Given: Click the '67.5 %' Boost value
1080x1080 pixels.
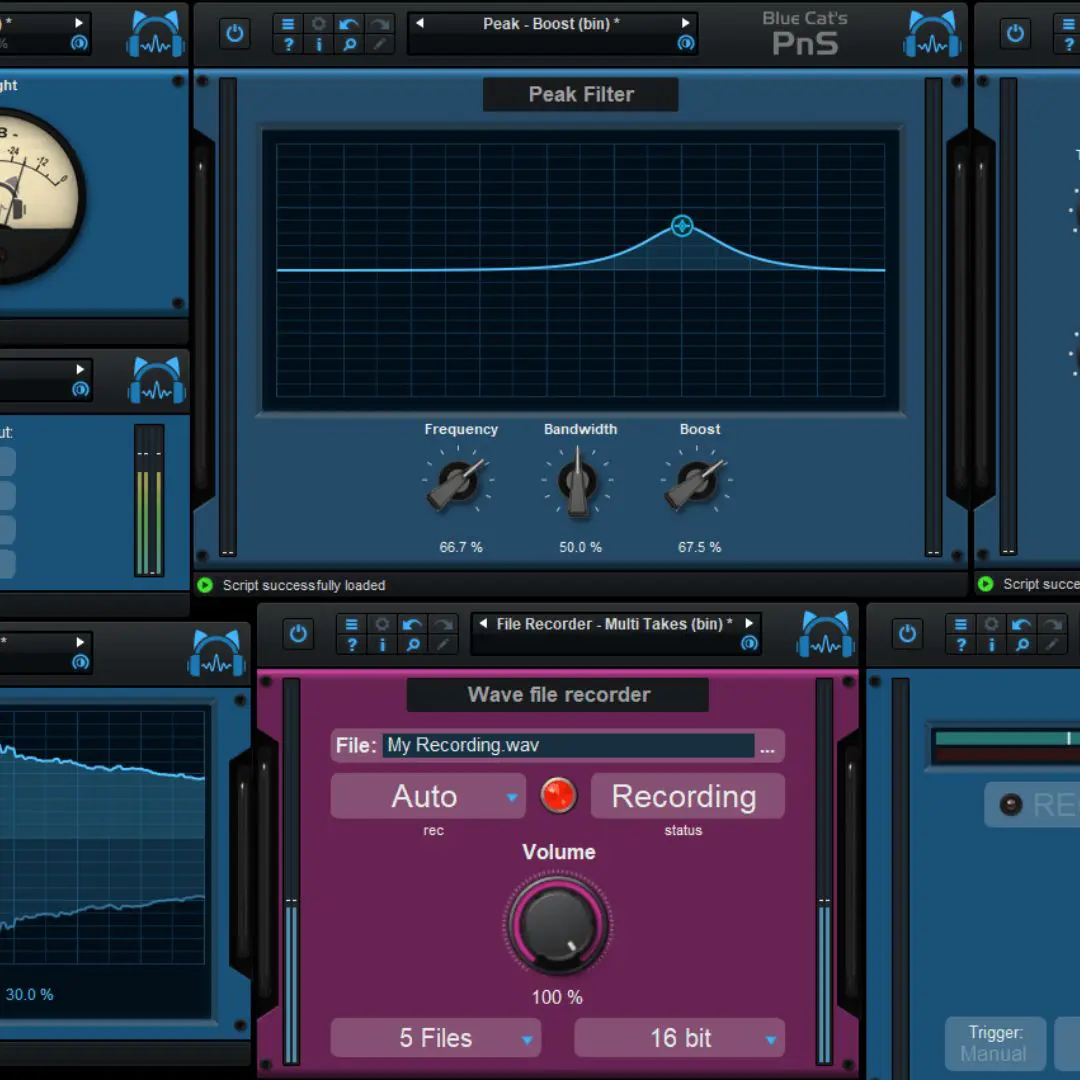Looking at the screenshot, I should point(699,547).
